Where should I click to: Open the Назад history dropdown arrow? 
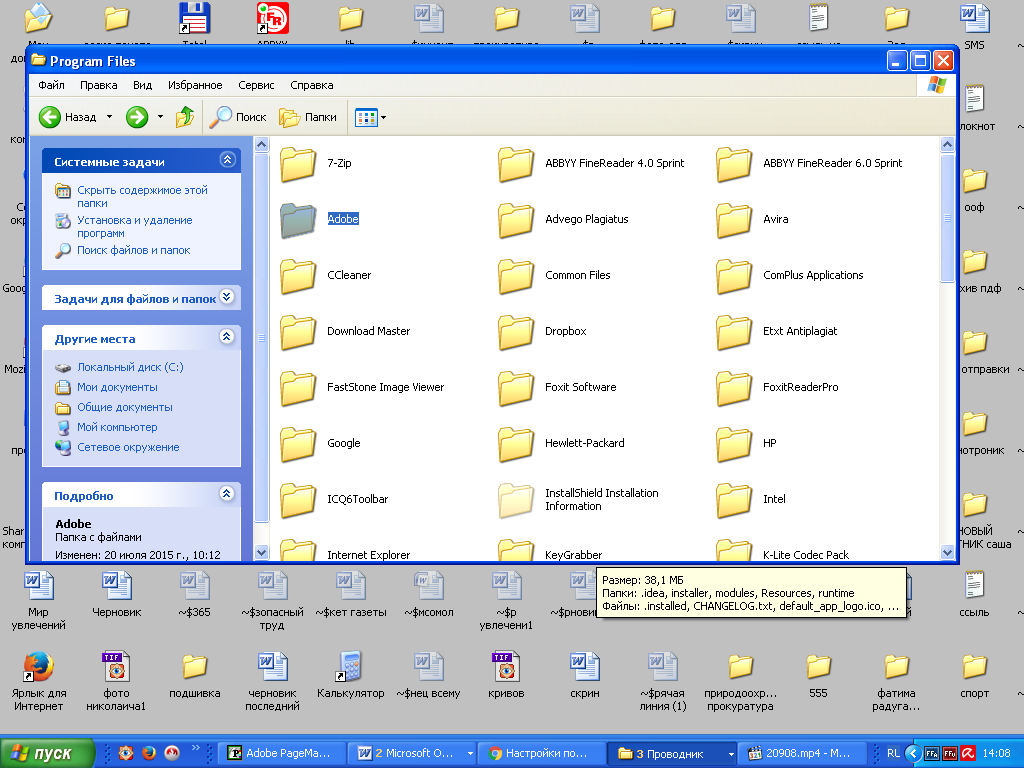pyautogui.click(x=109, y=118)
